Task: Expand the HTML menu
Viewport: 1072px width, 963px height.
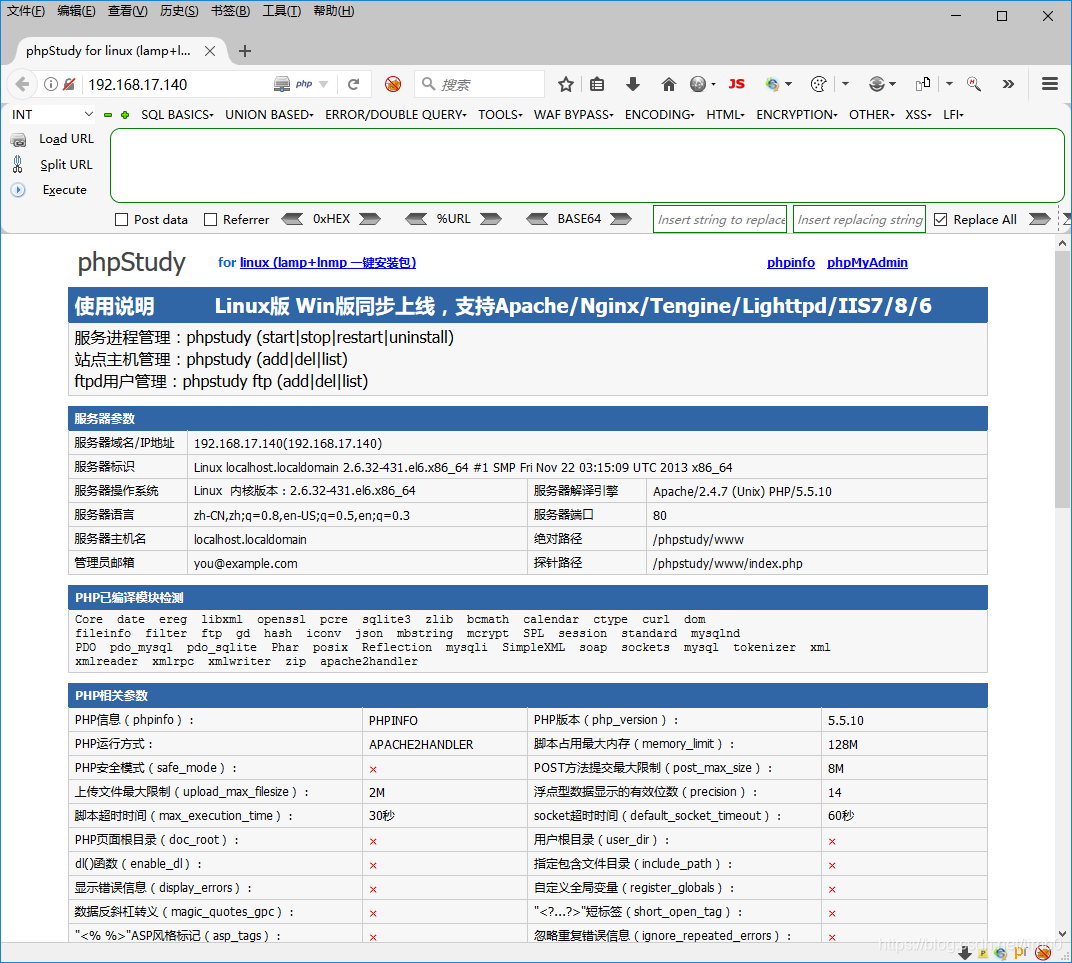Action: tap(725, 115)
